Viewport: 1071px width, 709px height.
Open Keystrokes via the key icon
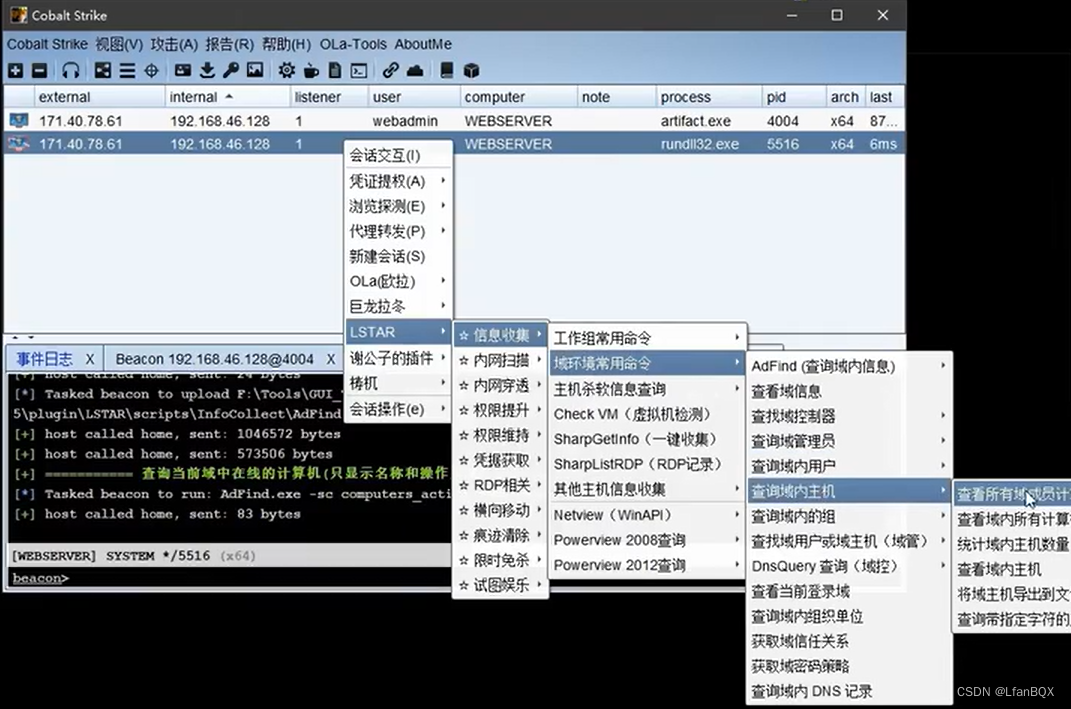click(231, 70)
